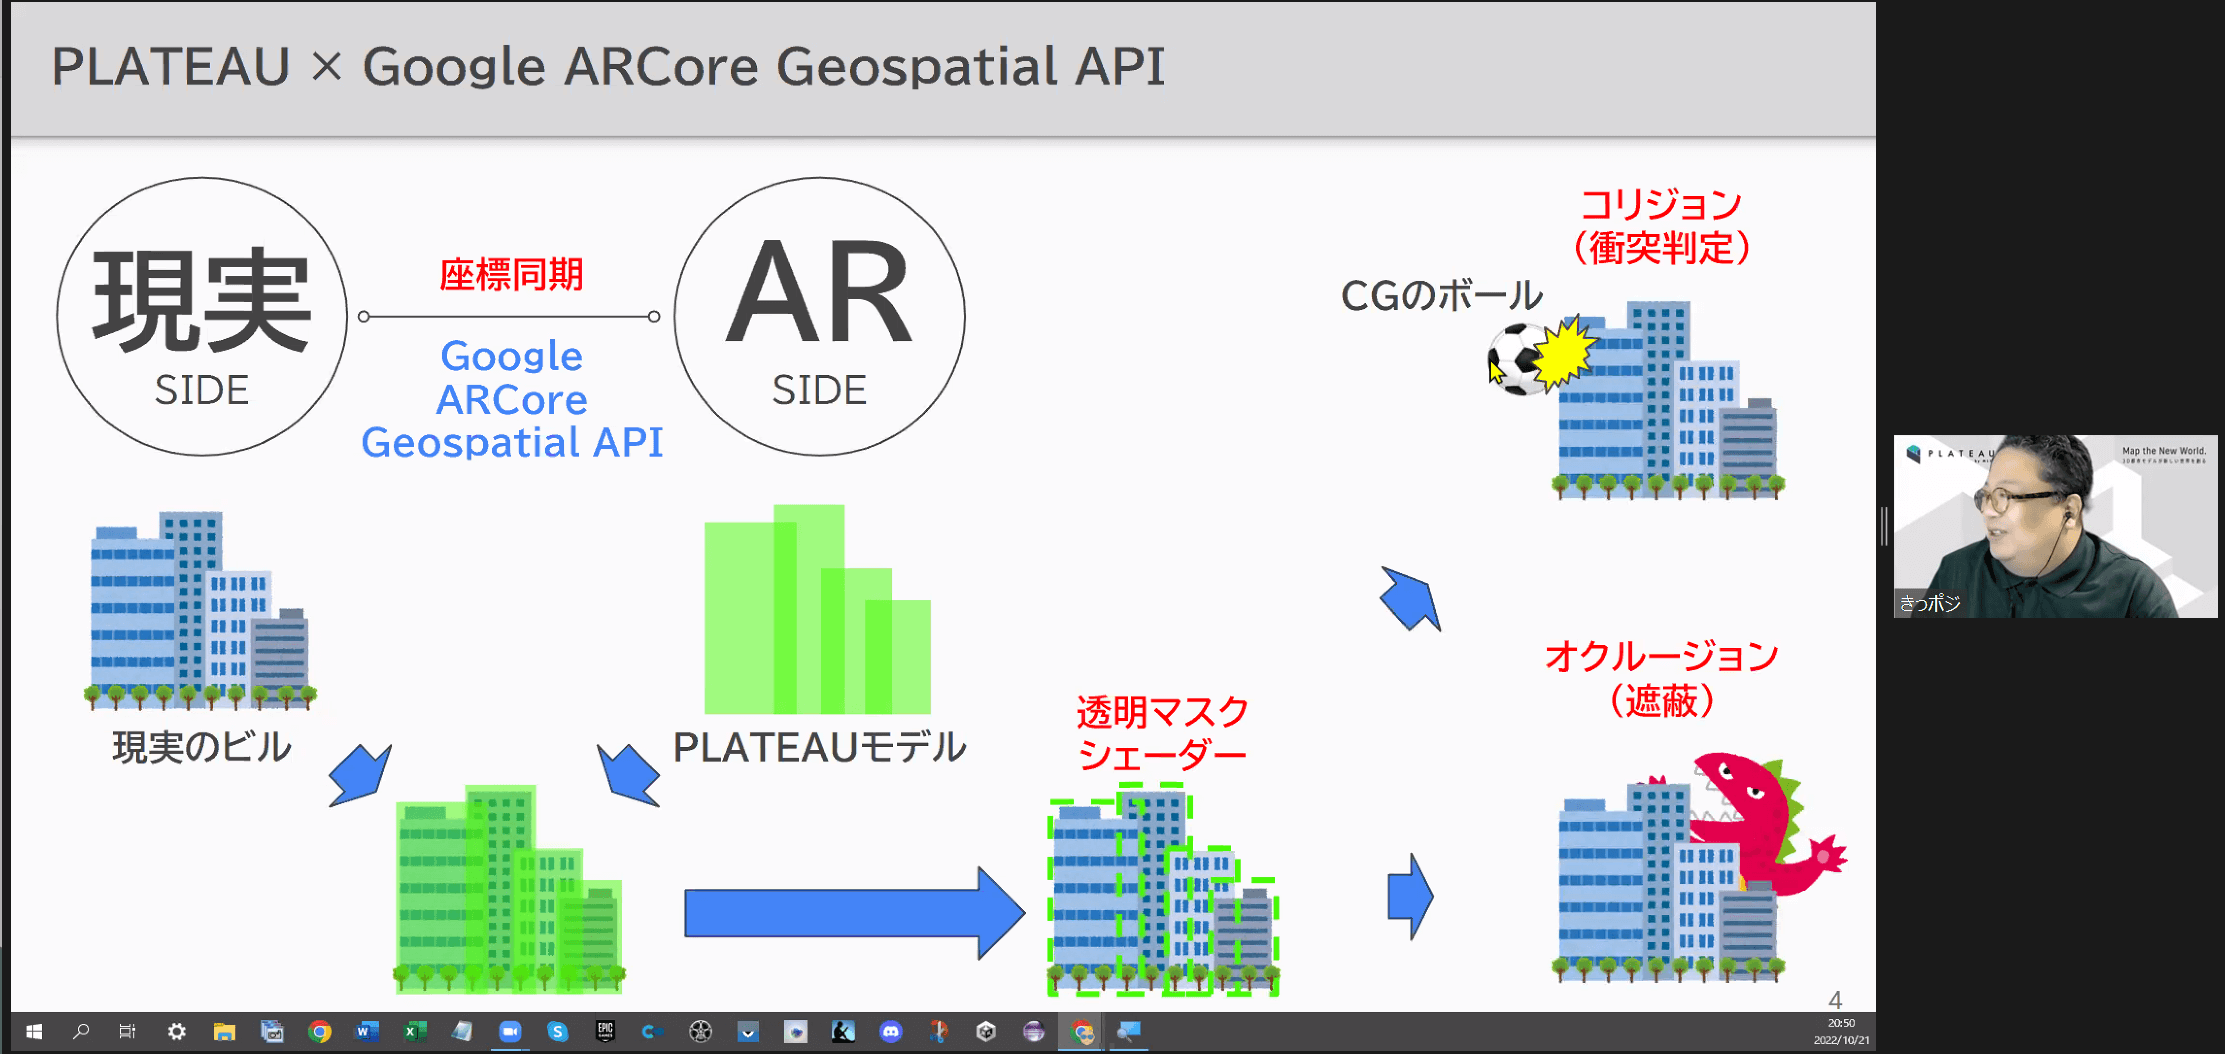The width and height of the screenshot is (2225, 1054).
Task: Launch File Explorer from the taskbar
Action: 224,1031
